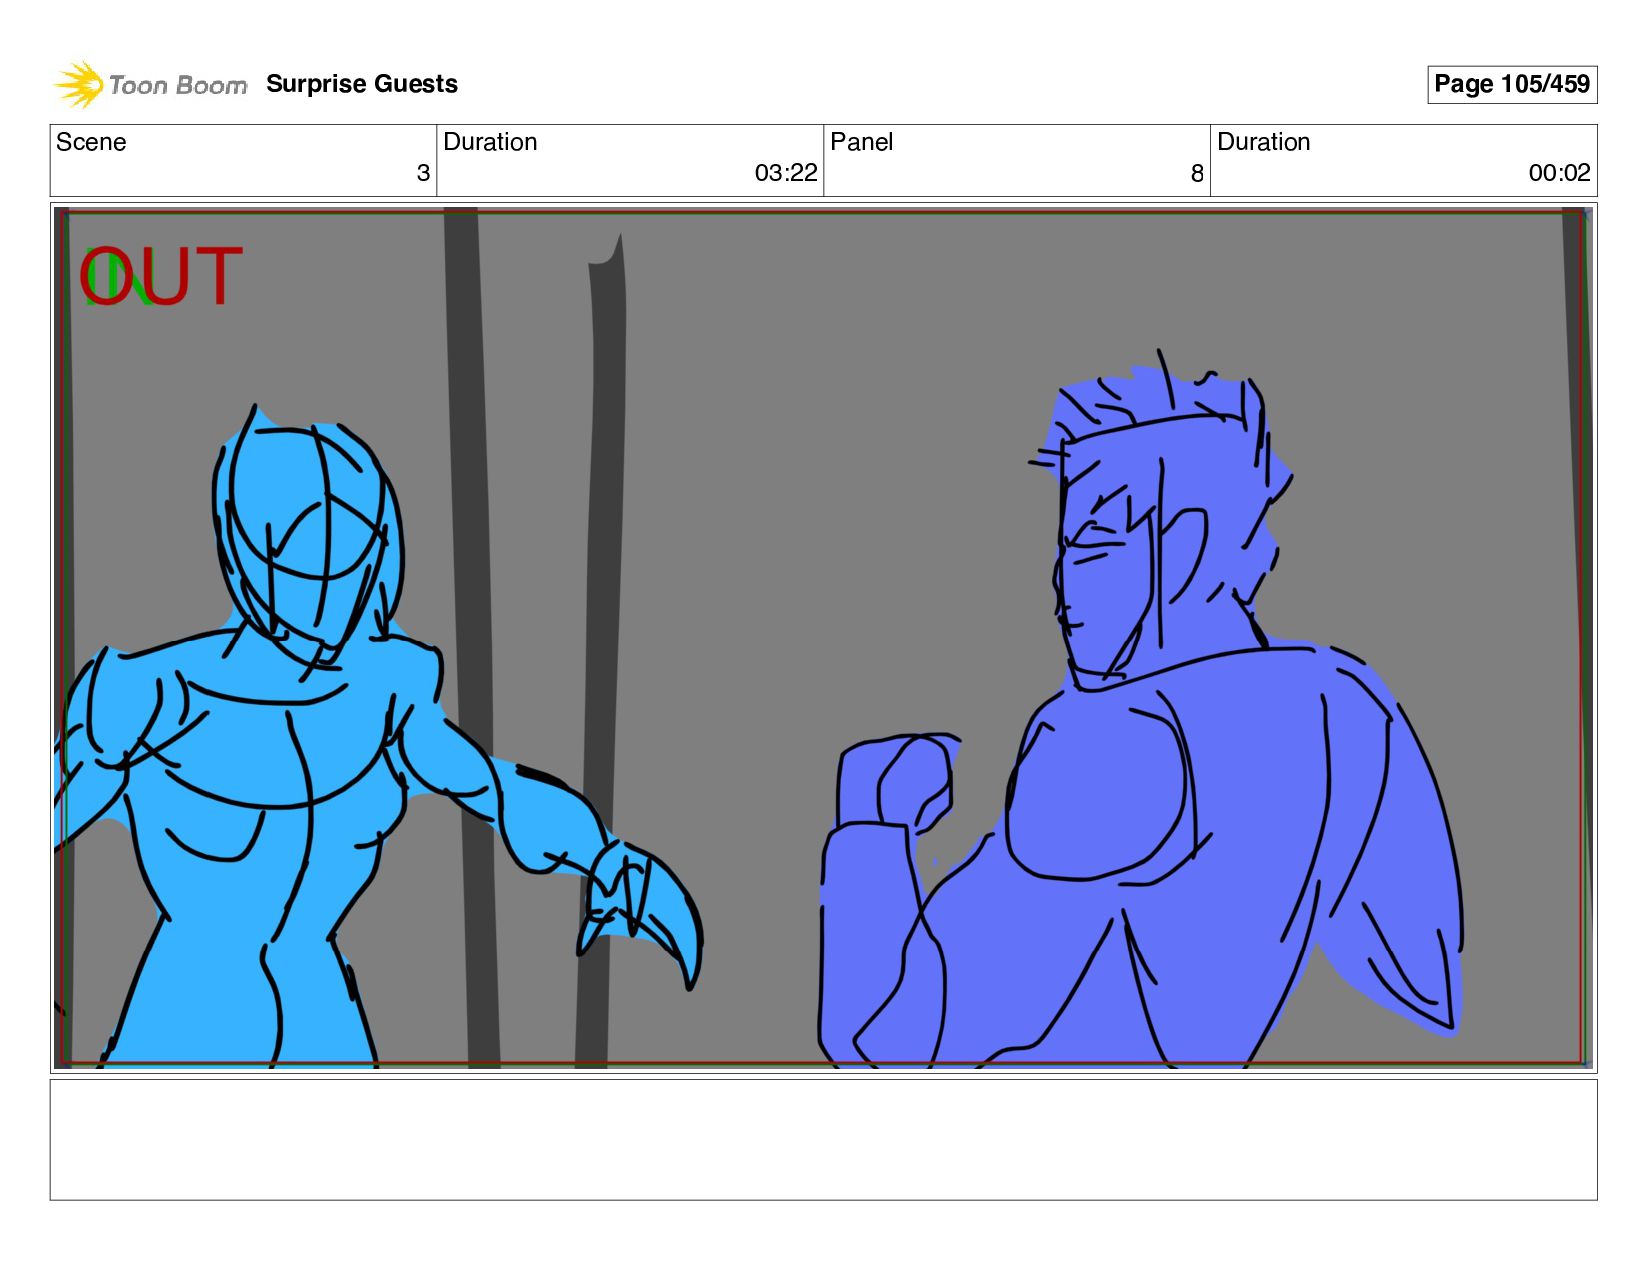
Task: Select the panel number value 8
Action: coord(1197,174)
